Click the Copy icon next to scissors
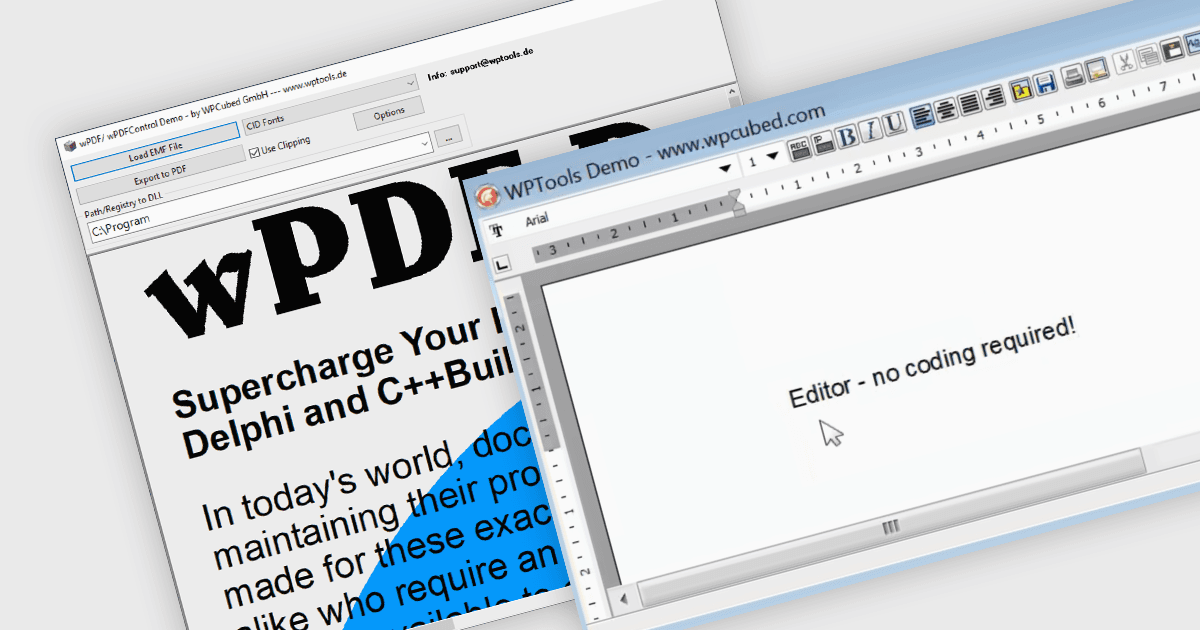Viewport: 1200px width, 630px height. 1149,54
